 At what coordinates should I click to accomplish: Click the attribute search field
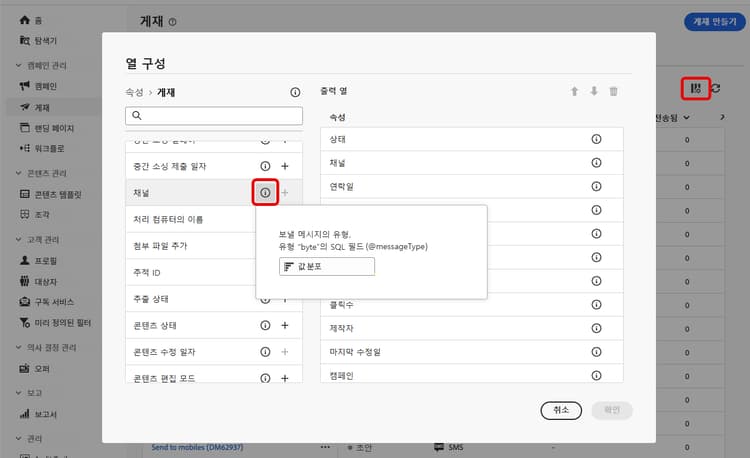coord(214,116)
